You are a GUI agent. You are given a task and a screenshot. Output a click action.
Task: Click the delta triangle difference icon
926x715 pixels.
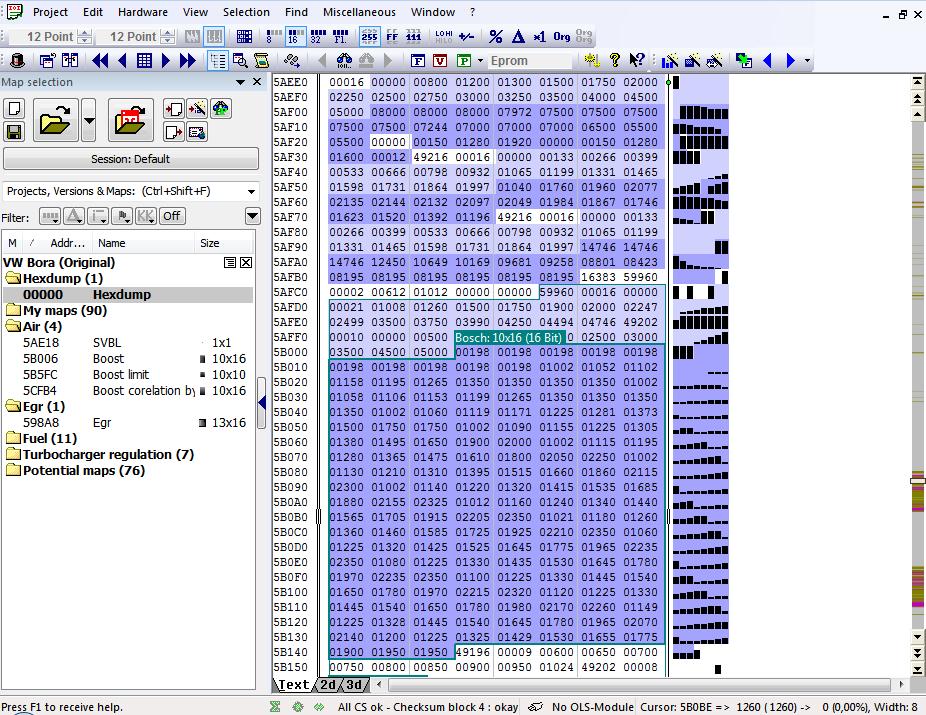tap(518, 37)
